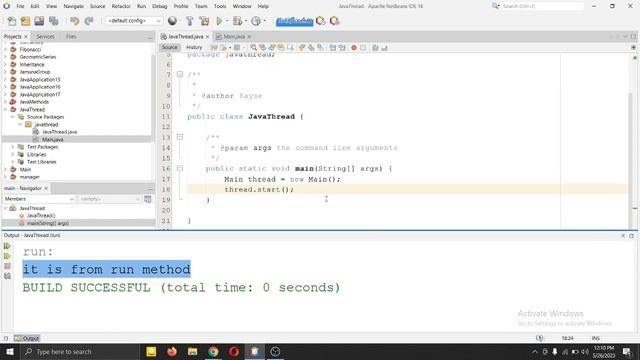Screen dimensions: 640x360
Task: Click the Clean and Build icon
Action: (x=204, y=21)
